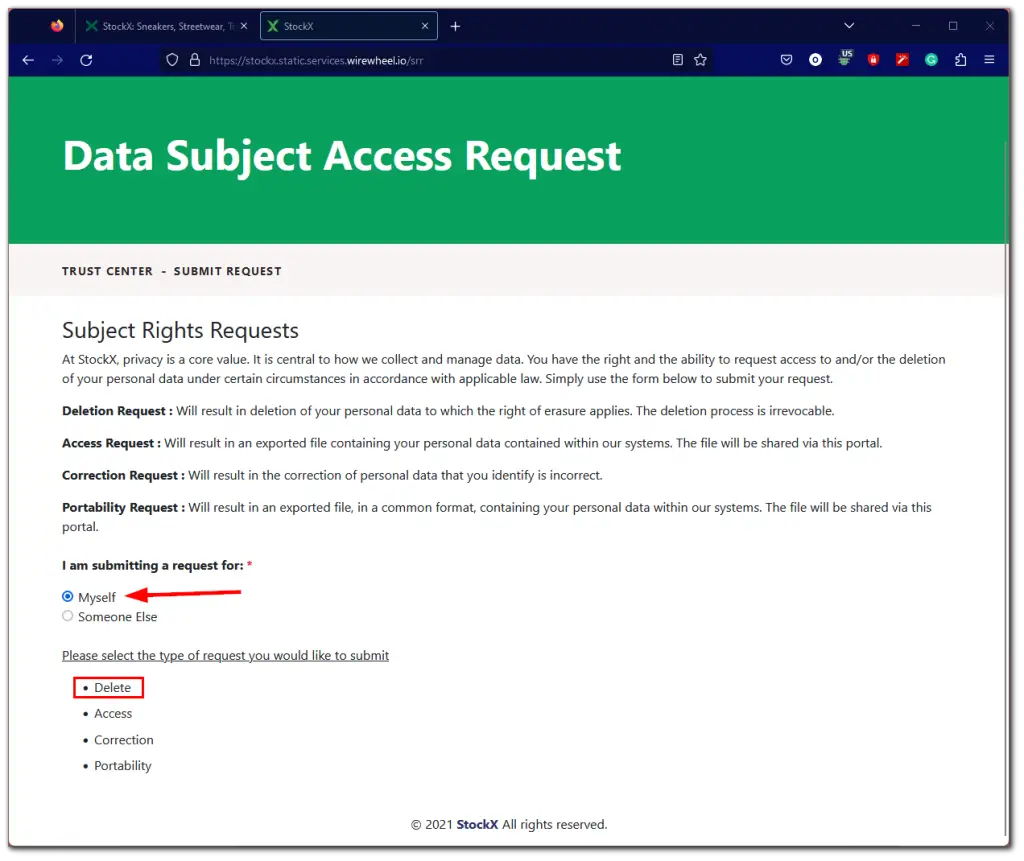Choose the Access request option
This screenshot has height=861, width=1024.
112,713
